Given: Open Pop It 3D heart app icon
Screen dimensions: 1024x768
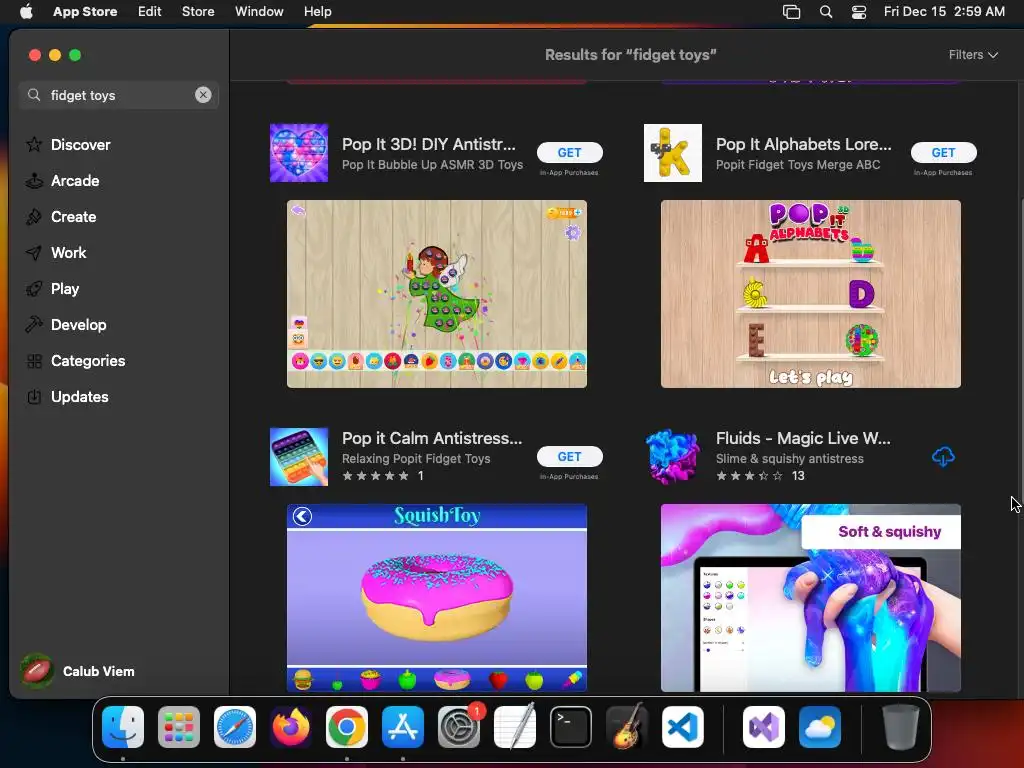Looking at the screenshot, I should [299, 153].
